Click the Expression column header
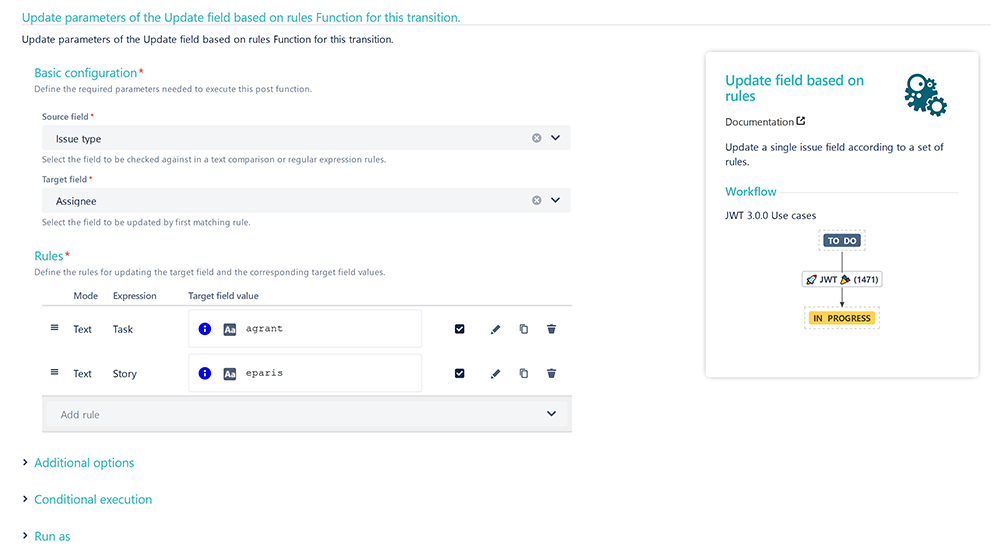The image size is (1000, 557). [135, 296]
